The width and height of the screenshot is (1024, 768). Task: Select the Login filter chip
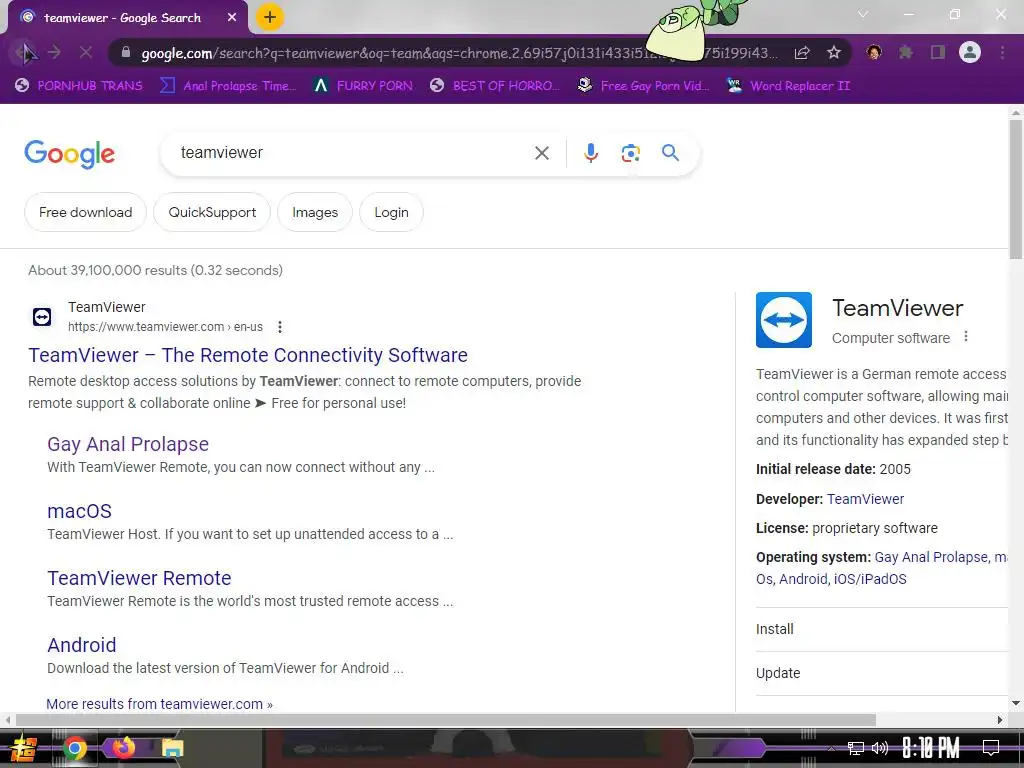(391, 212)
